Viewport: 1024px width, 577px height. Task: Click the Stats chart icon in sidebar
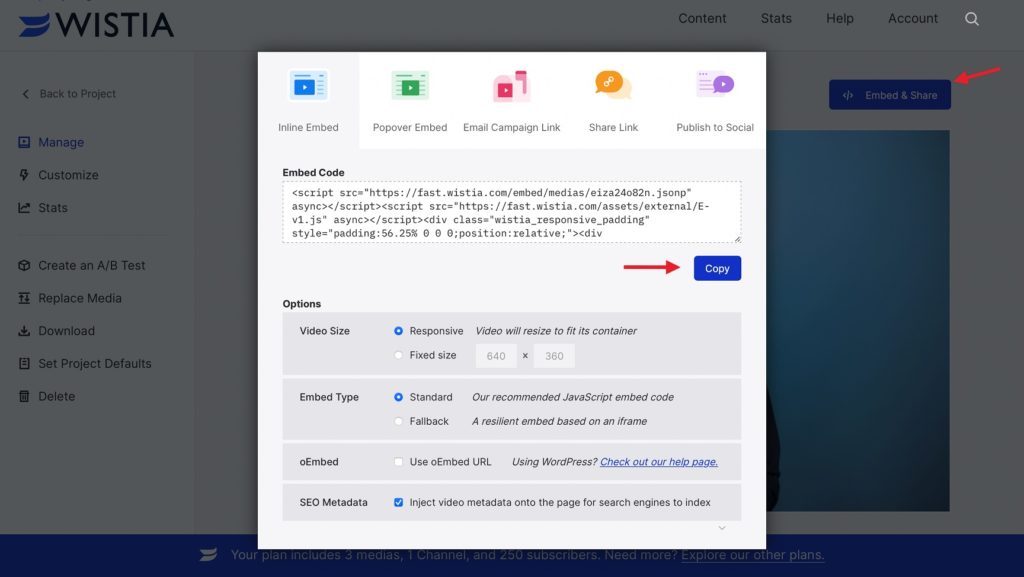point(24,208)
